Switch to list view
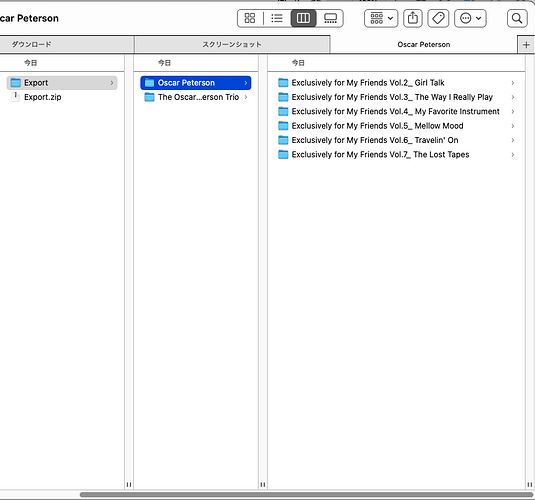The image size is (535, 500). click(x=277, y=18)
